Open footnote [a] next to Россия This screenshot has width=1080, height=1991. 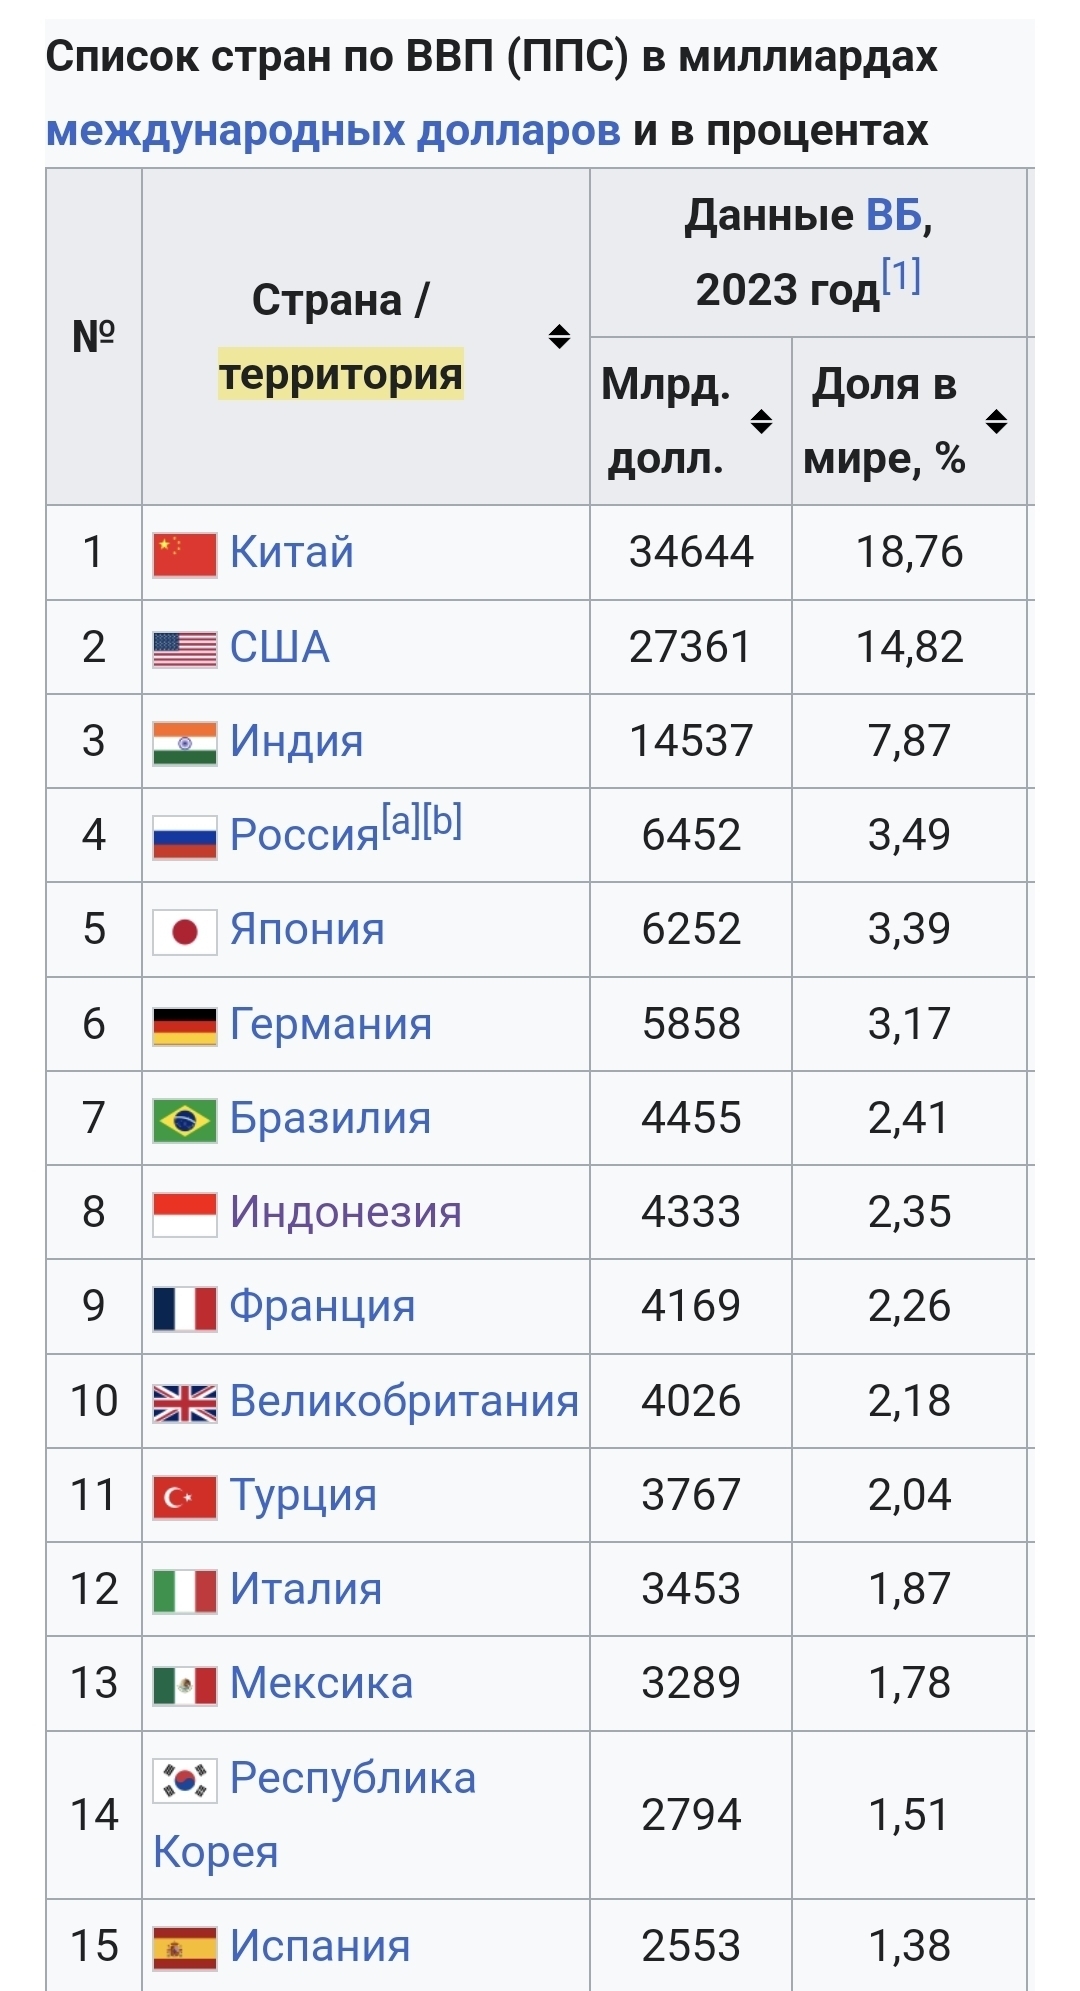[401, 821]
